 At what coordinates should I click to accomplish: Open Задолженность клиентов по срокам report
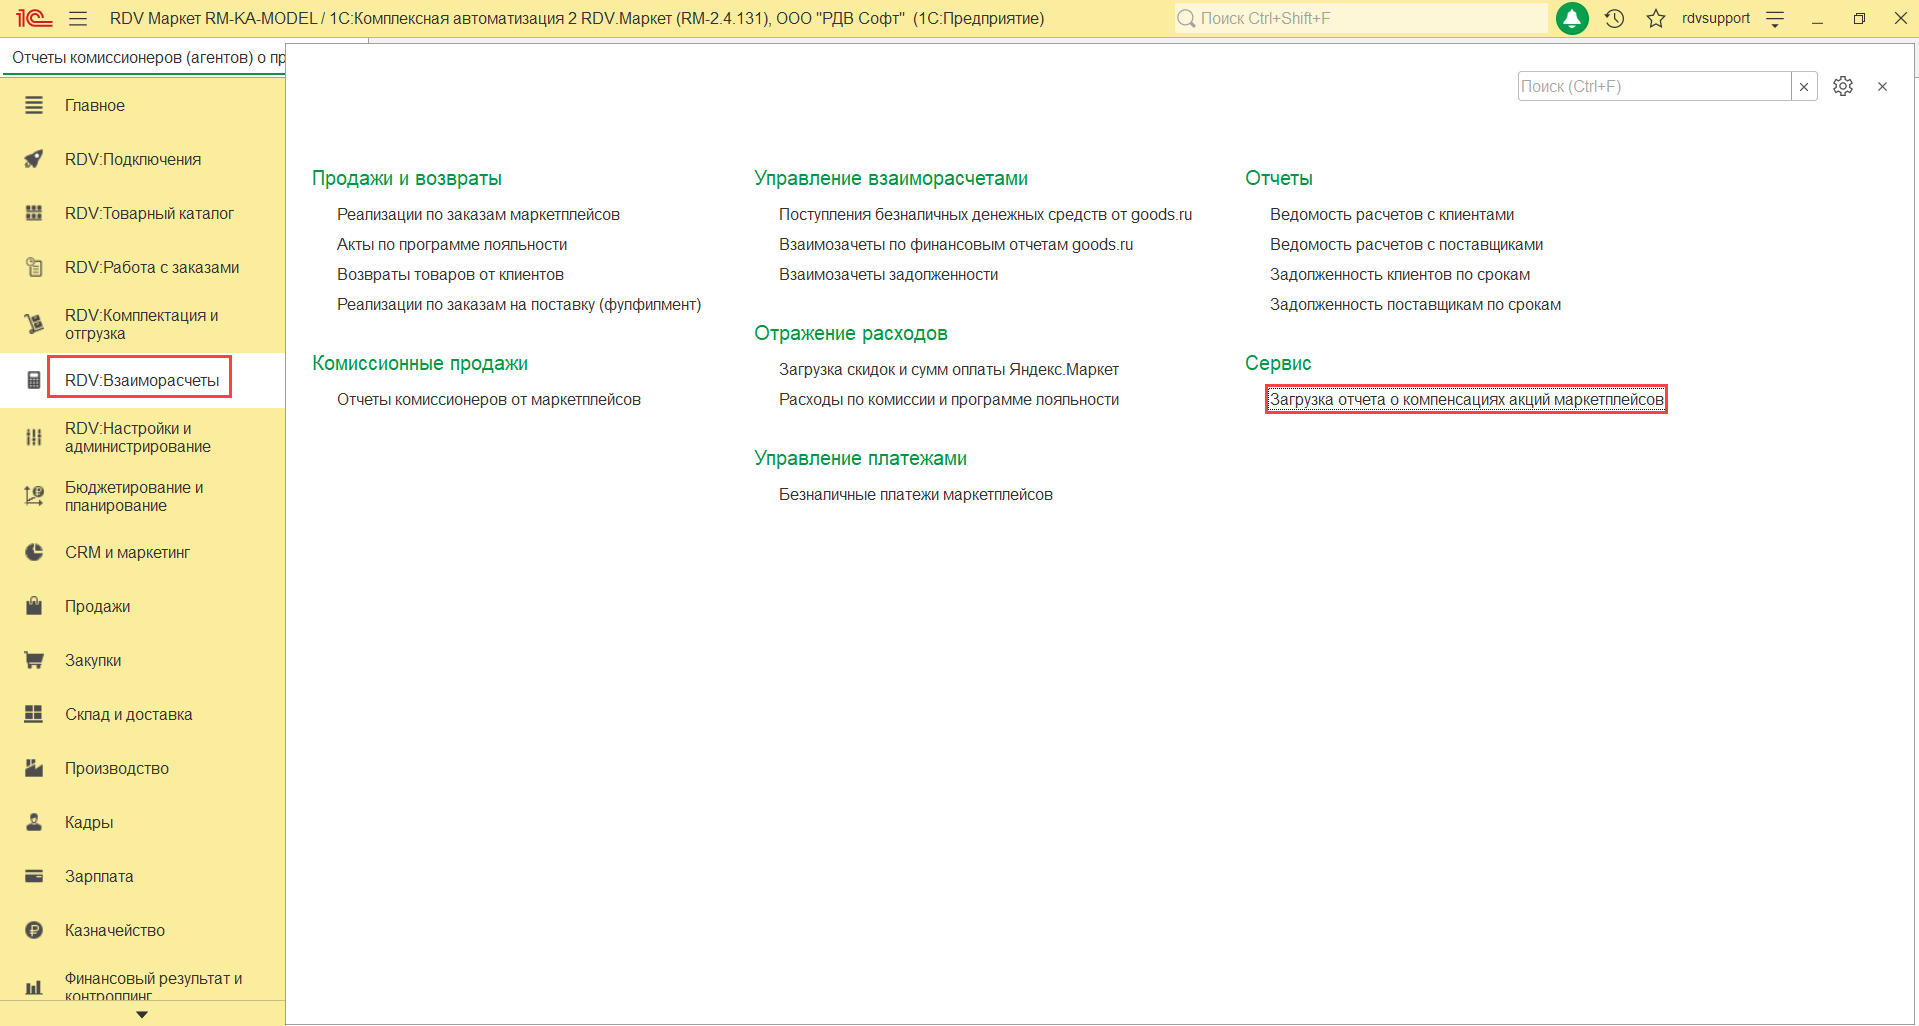(x=1400, y=274)
